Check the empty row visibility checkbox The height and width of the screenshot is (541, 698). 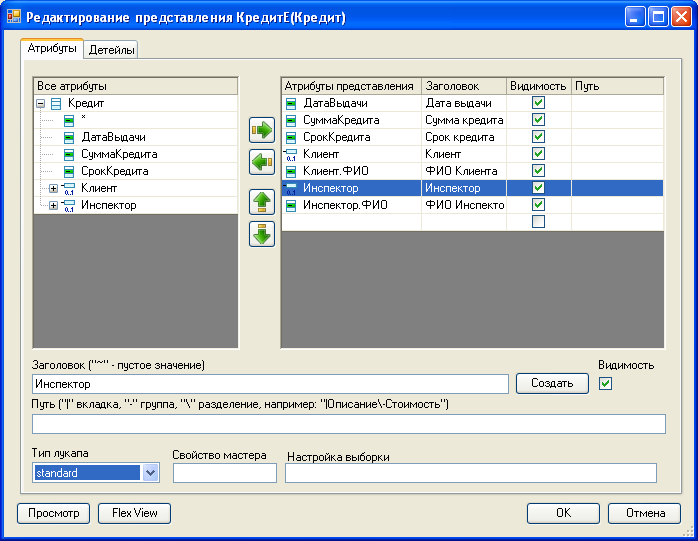[x=538, y=221]
